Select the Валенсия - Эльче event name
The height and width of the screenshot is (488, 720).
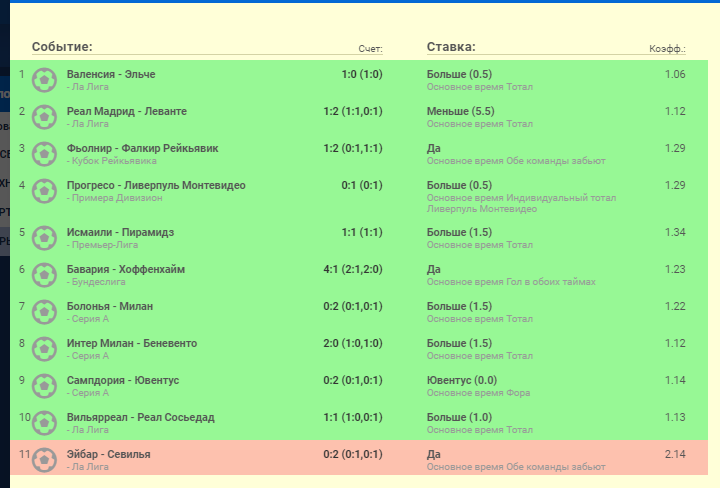click(x=111, y=74)
